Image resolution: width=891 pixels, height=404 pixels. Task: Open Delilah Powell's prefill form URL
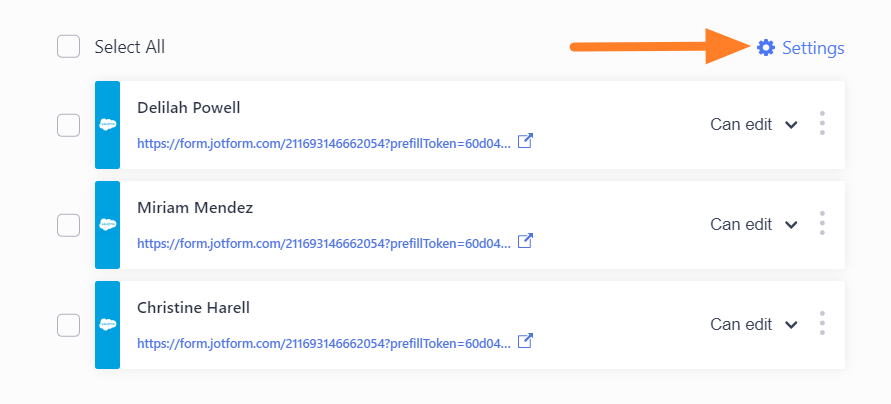(324, 143)
